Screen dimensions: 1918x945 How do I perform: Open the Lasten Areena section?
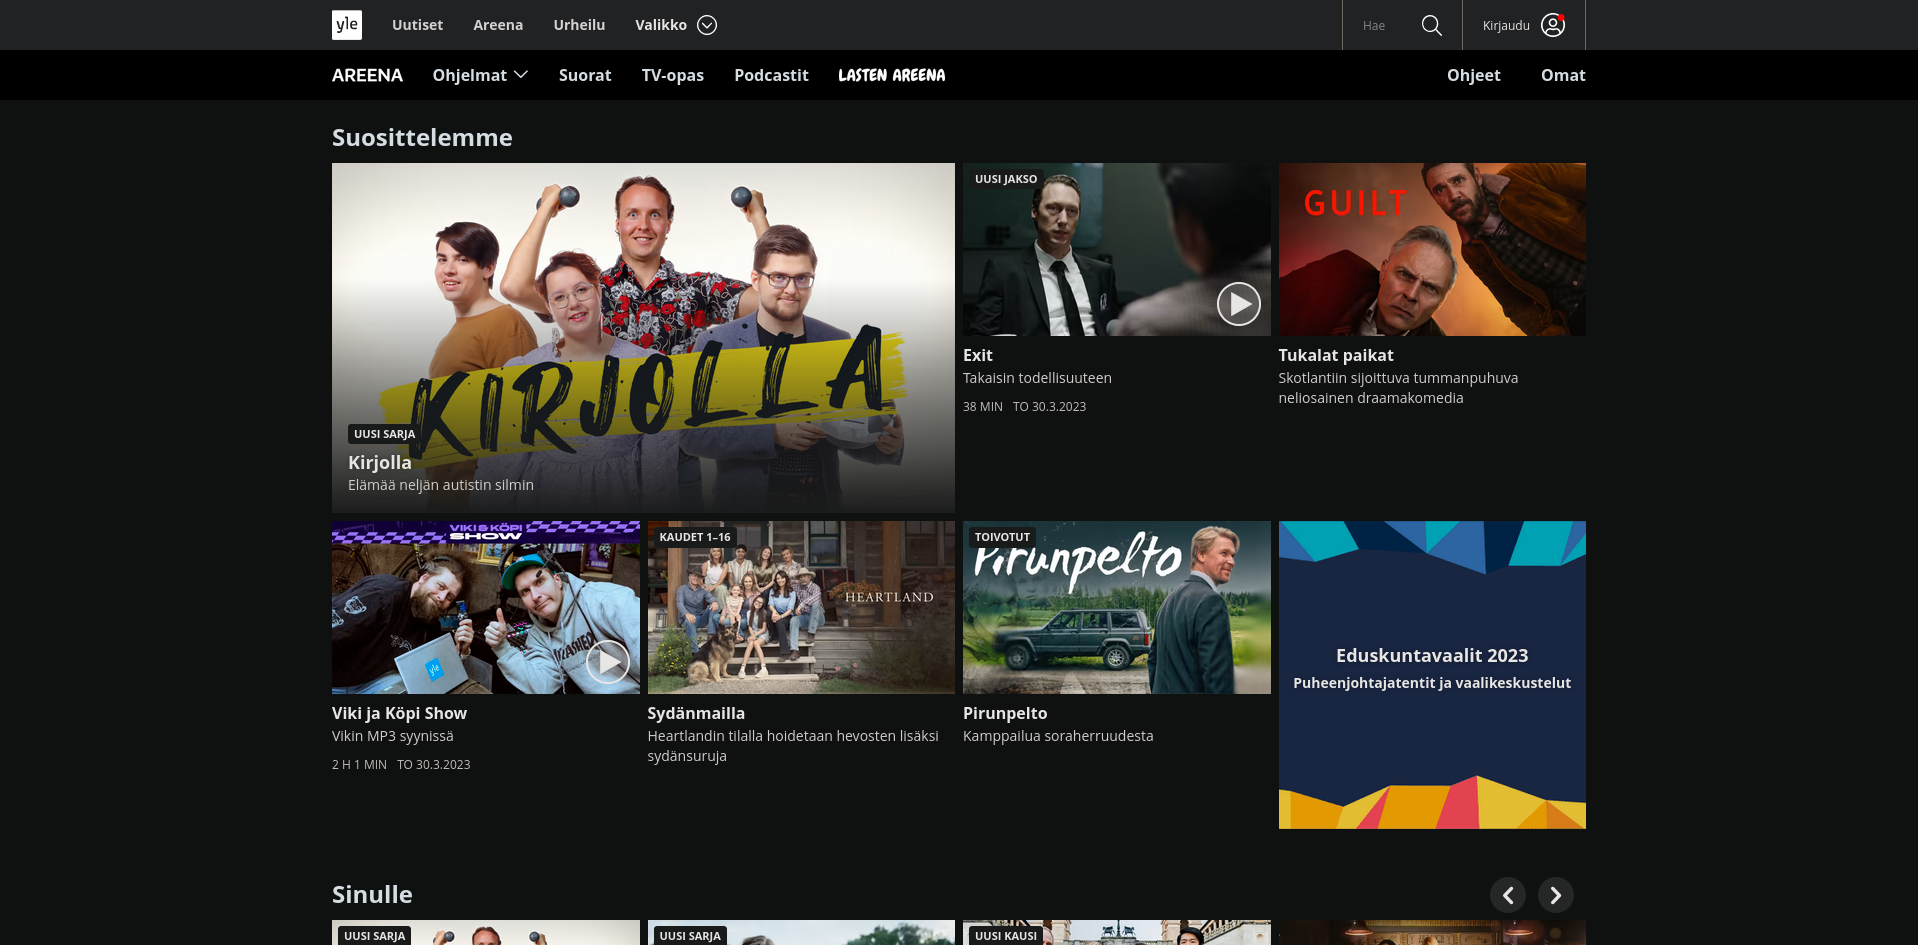pos(891,75)
